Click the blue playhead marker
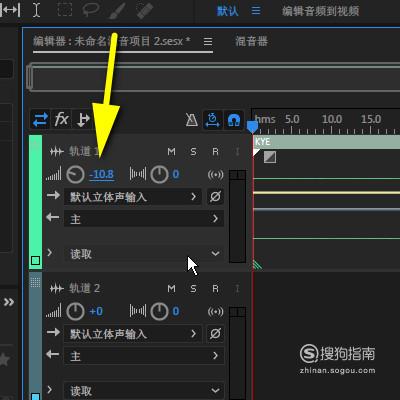 pyautogui.click(x=252, y=126)
